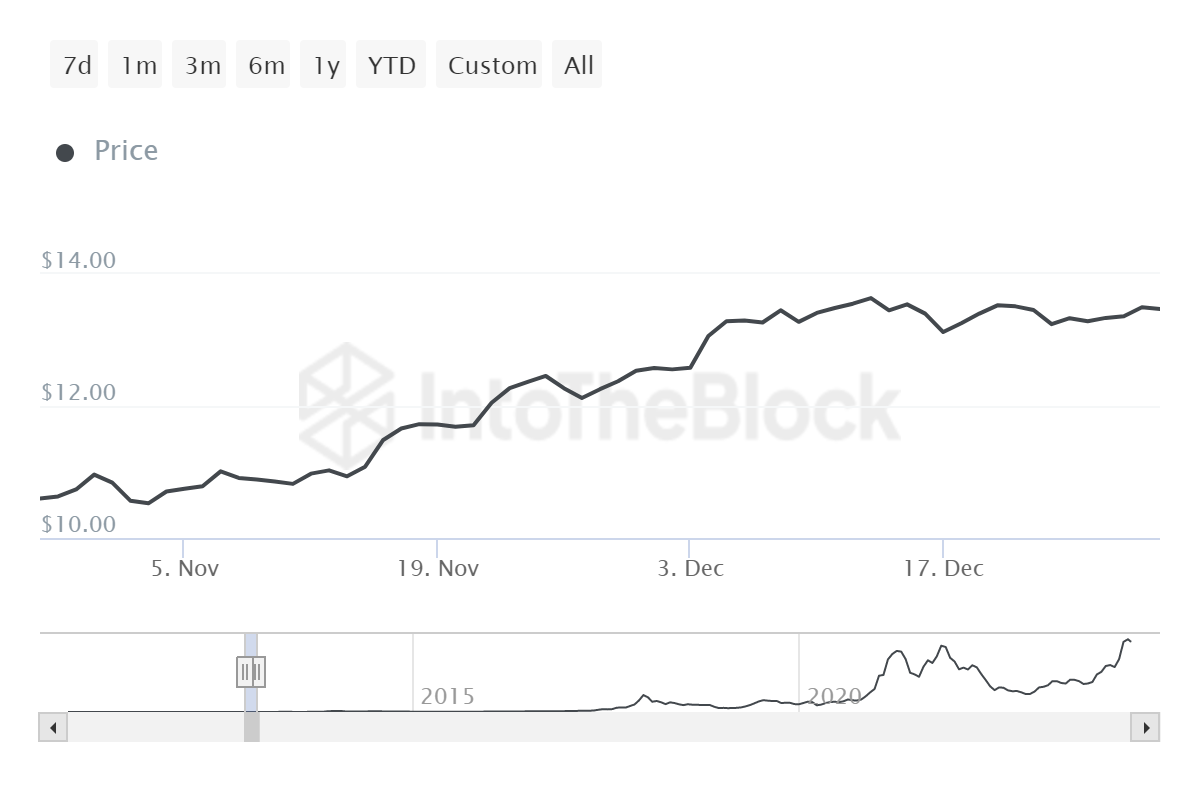Click the Price legend label text

point(126,151)
